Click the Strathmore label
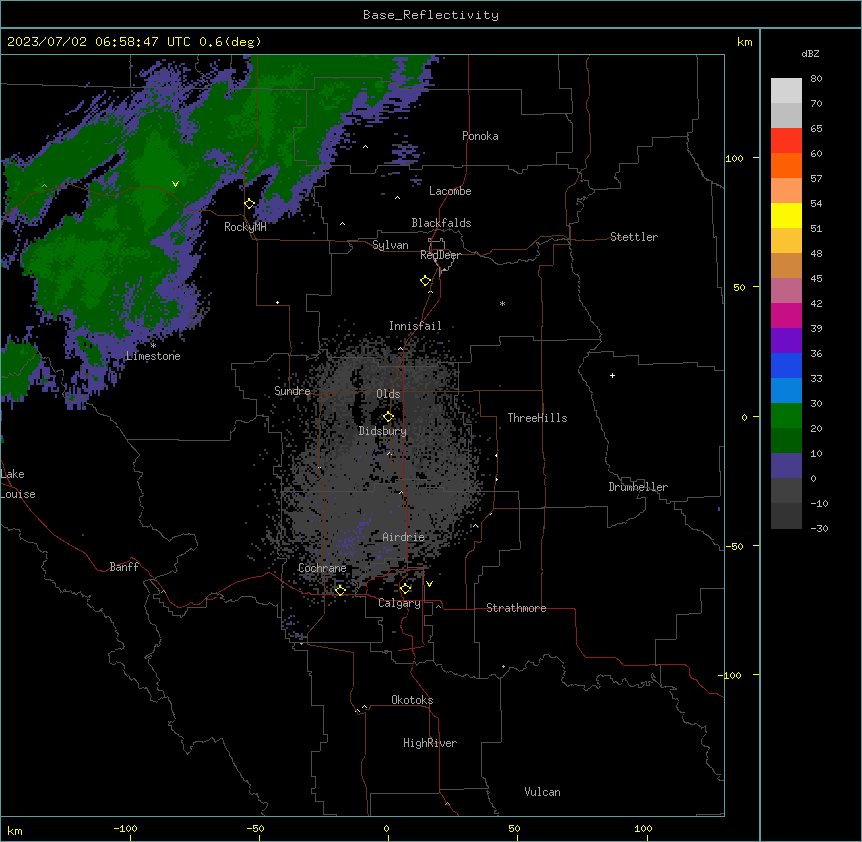This screenshot has width=862, height=842. (x=516, y=608)
